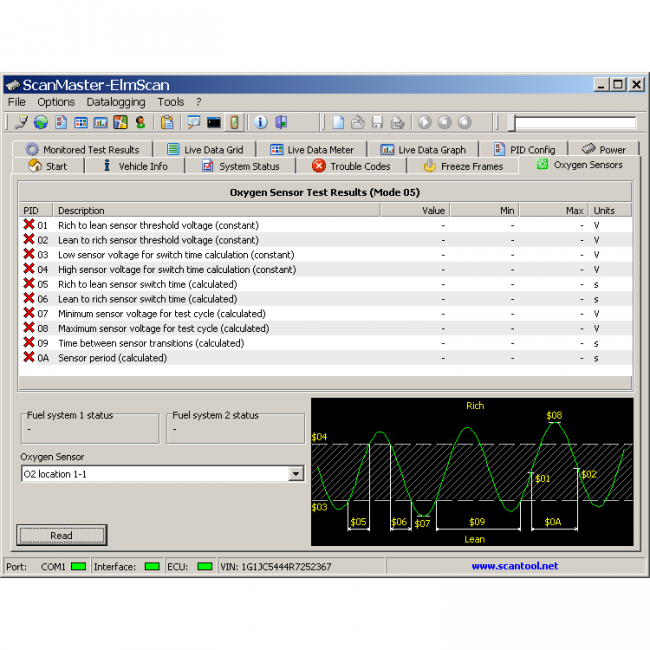Click the Value column header

pyautogui.click(x=415, y=210)
